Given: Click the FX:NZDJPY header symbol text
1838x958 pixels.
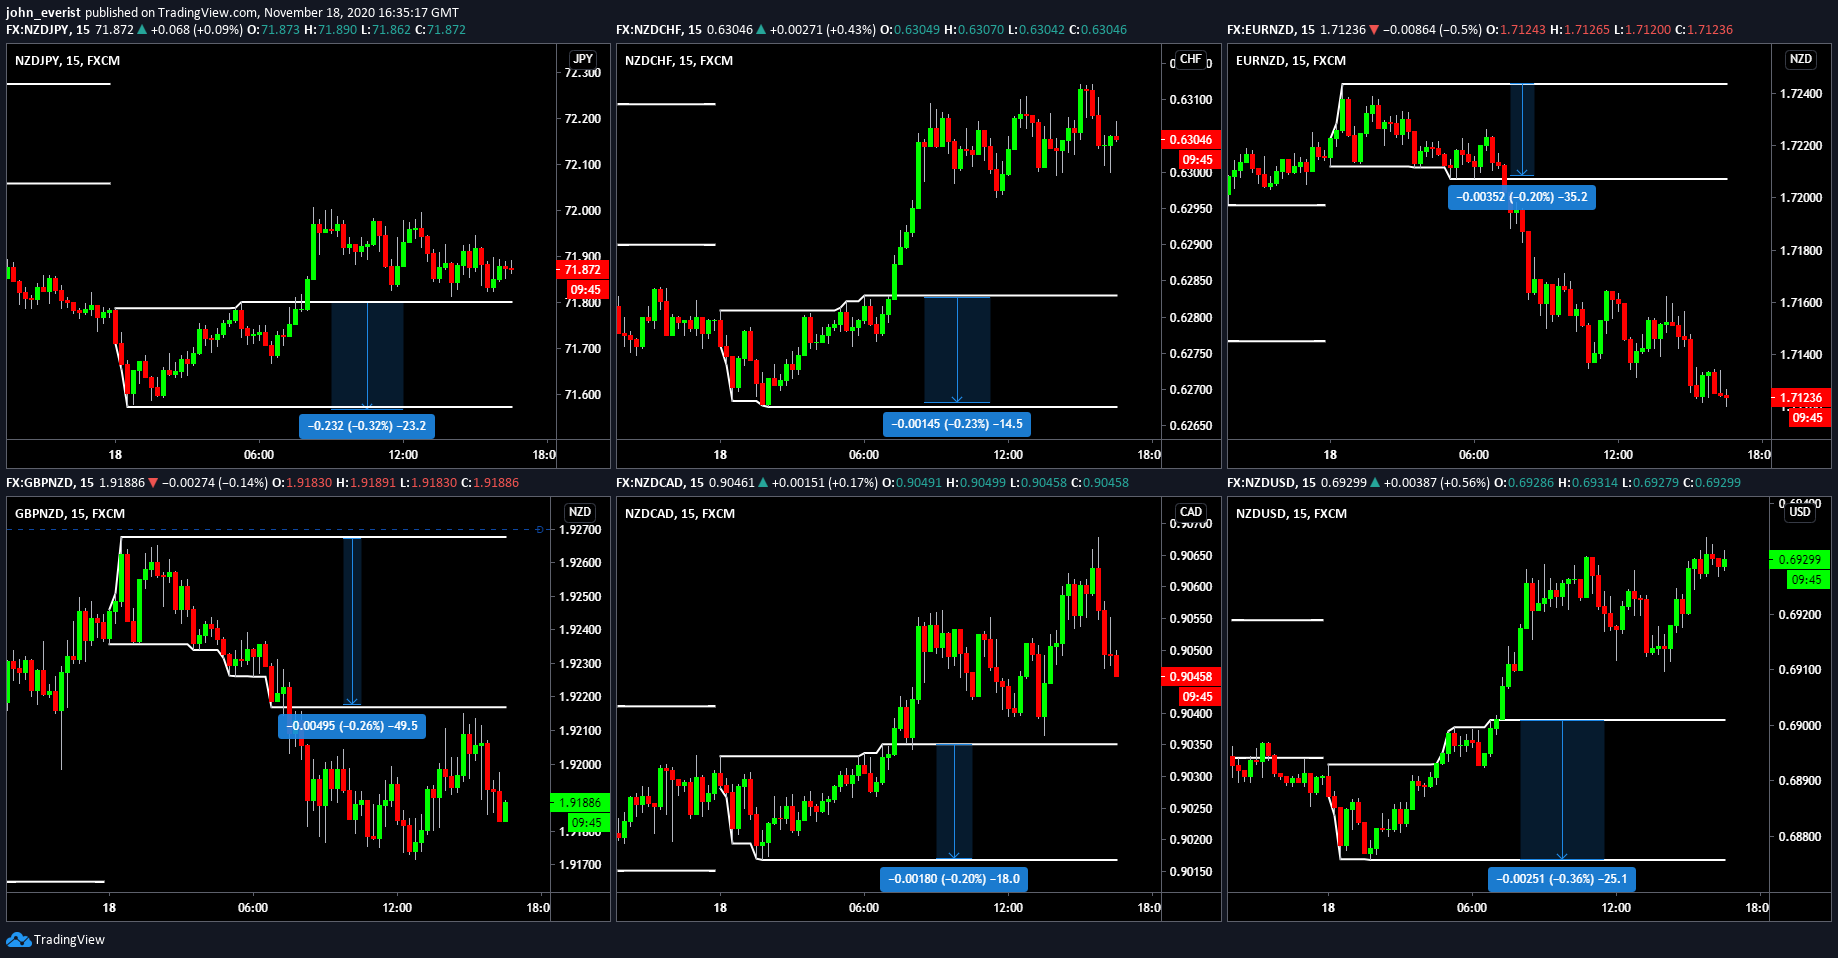Looking at the screenshot, I should (x=38, y=30).
